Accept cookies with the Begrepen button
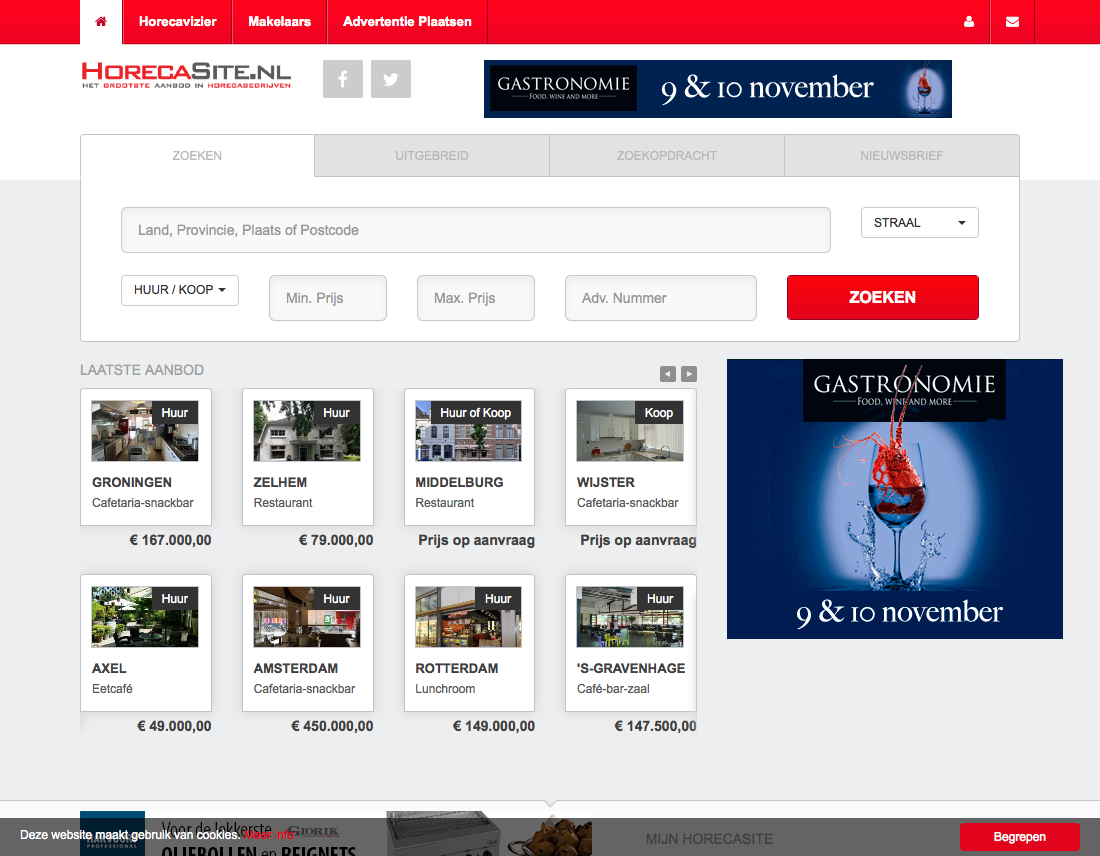The height and width of the screenshot is (856, 1100). pos(1019,837)
